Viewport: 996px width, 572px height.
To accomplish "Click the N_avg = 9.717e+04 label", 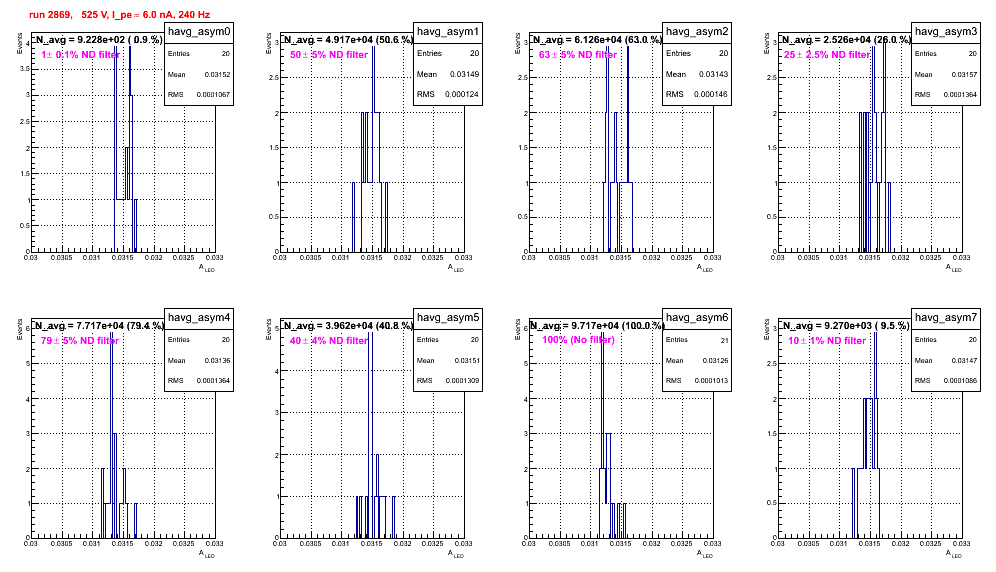I will pos(597,325).
